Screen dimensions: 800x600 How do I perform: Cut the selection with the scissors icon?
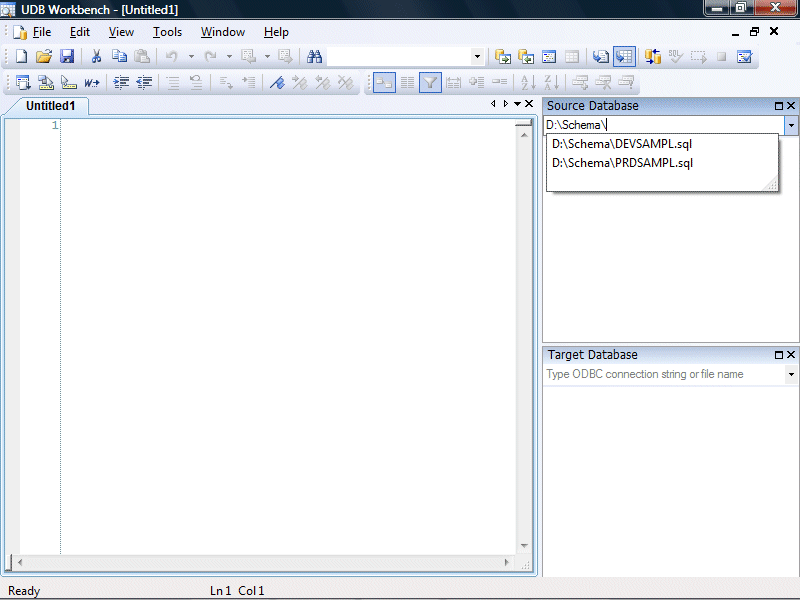point(96,56)
